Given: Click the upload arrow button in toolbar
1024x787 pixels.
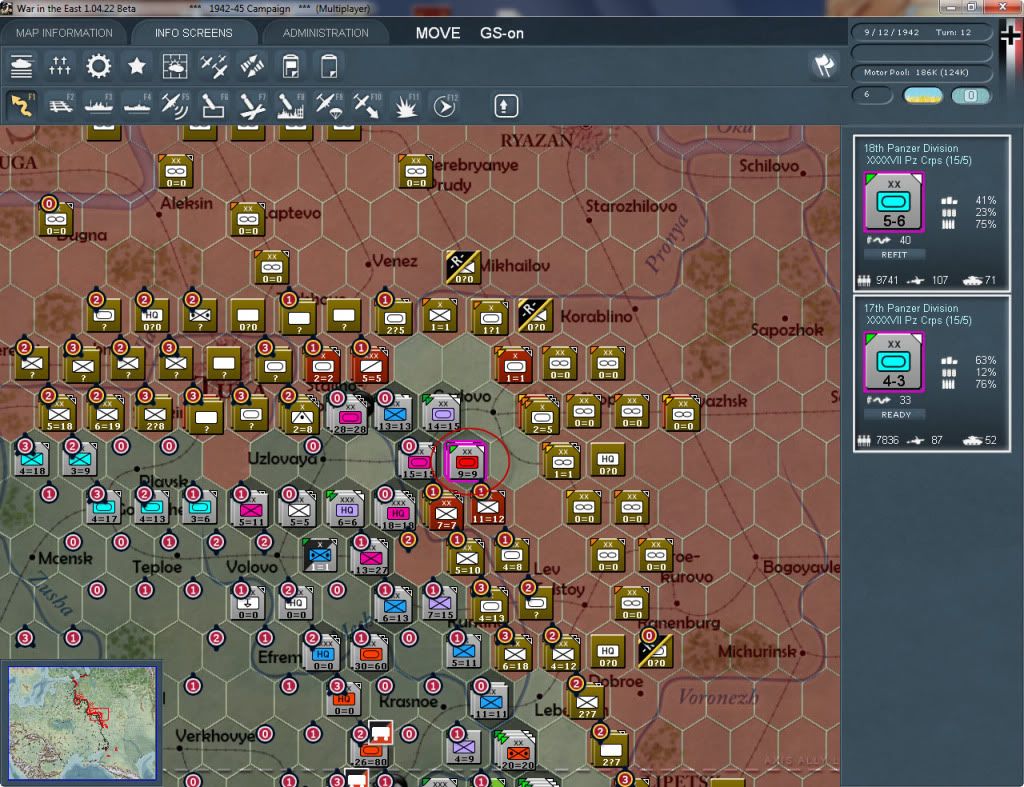Looking at the screenshot, I should (505, 106).
